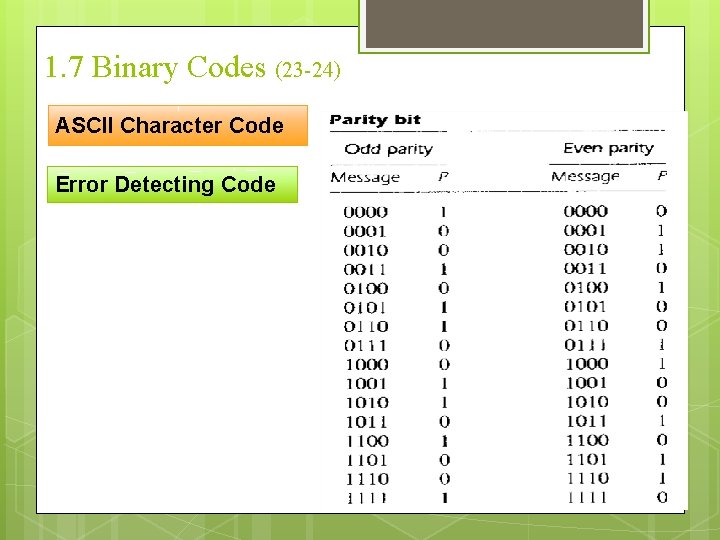This screenshot has width=720, height=540.
Task: Click the ASCII Character Code orange button
Action: [x=178, y=125]
